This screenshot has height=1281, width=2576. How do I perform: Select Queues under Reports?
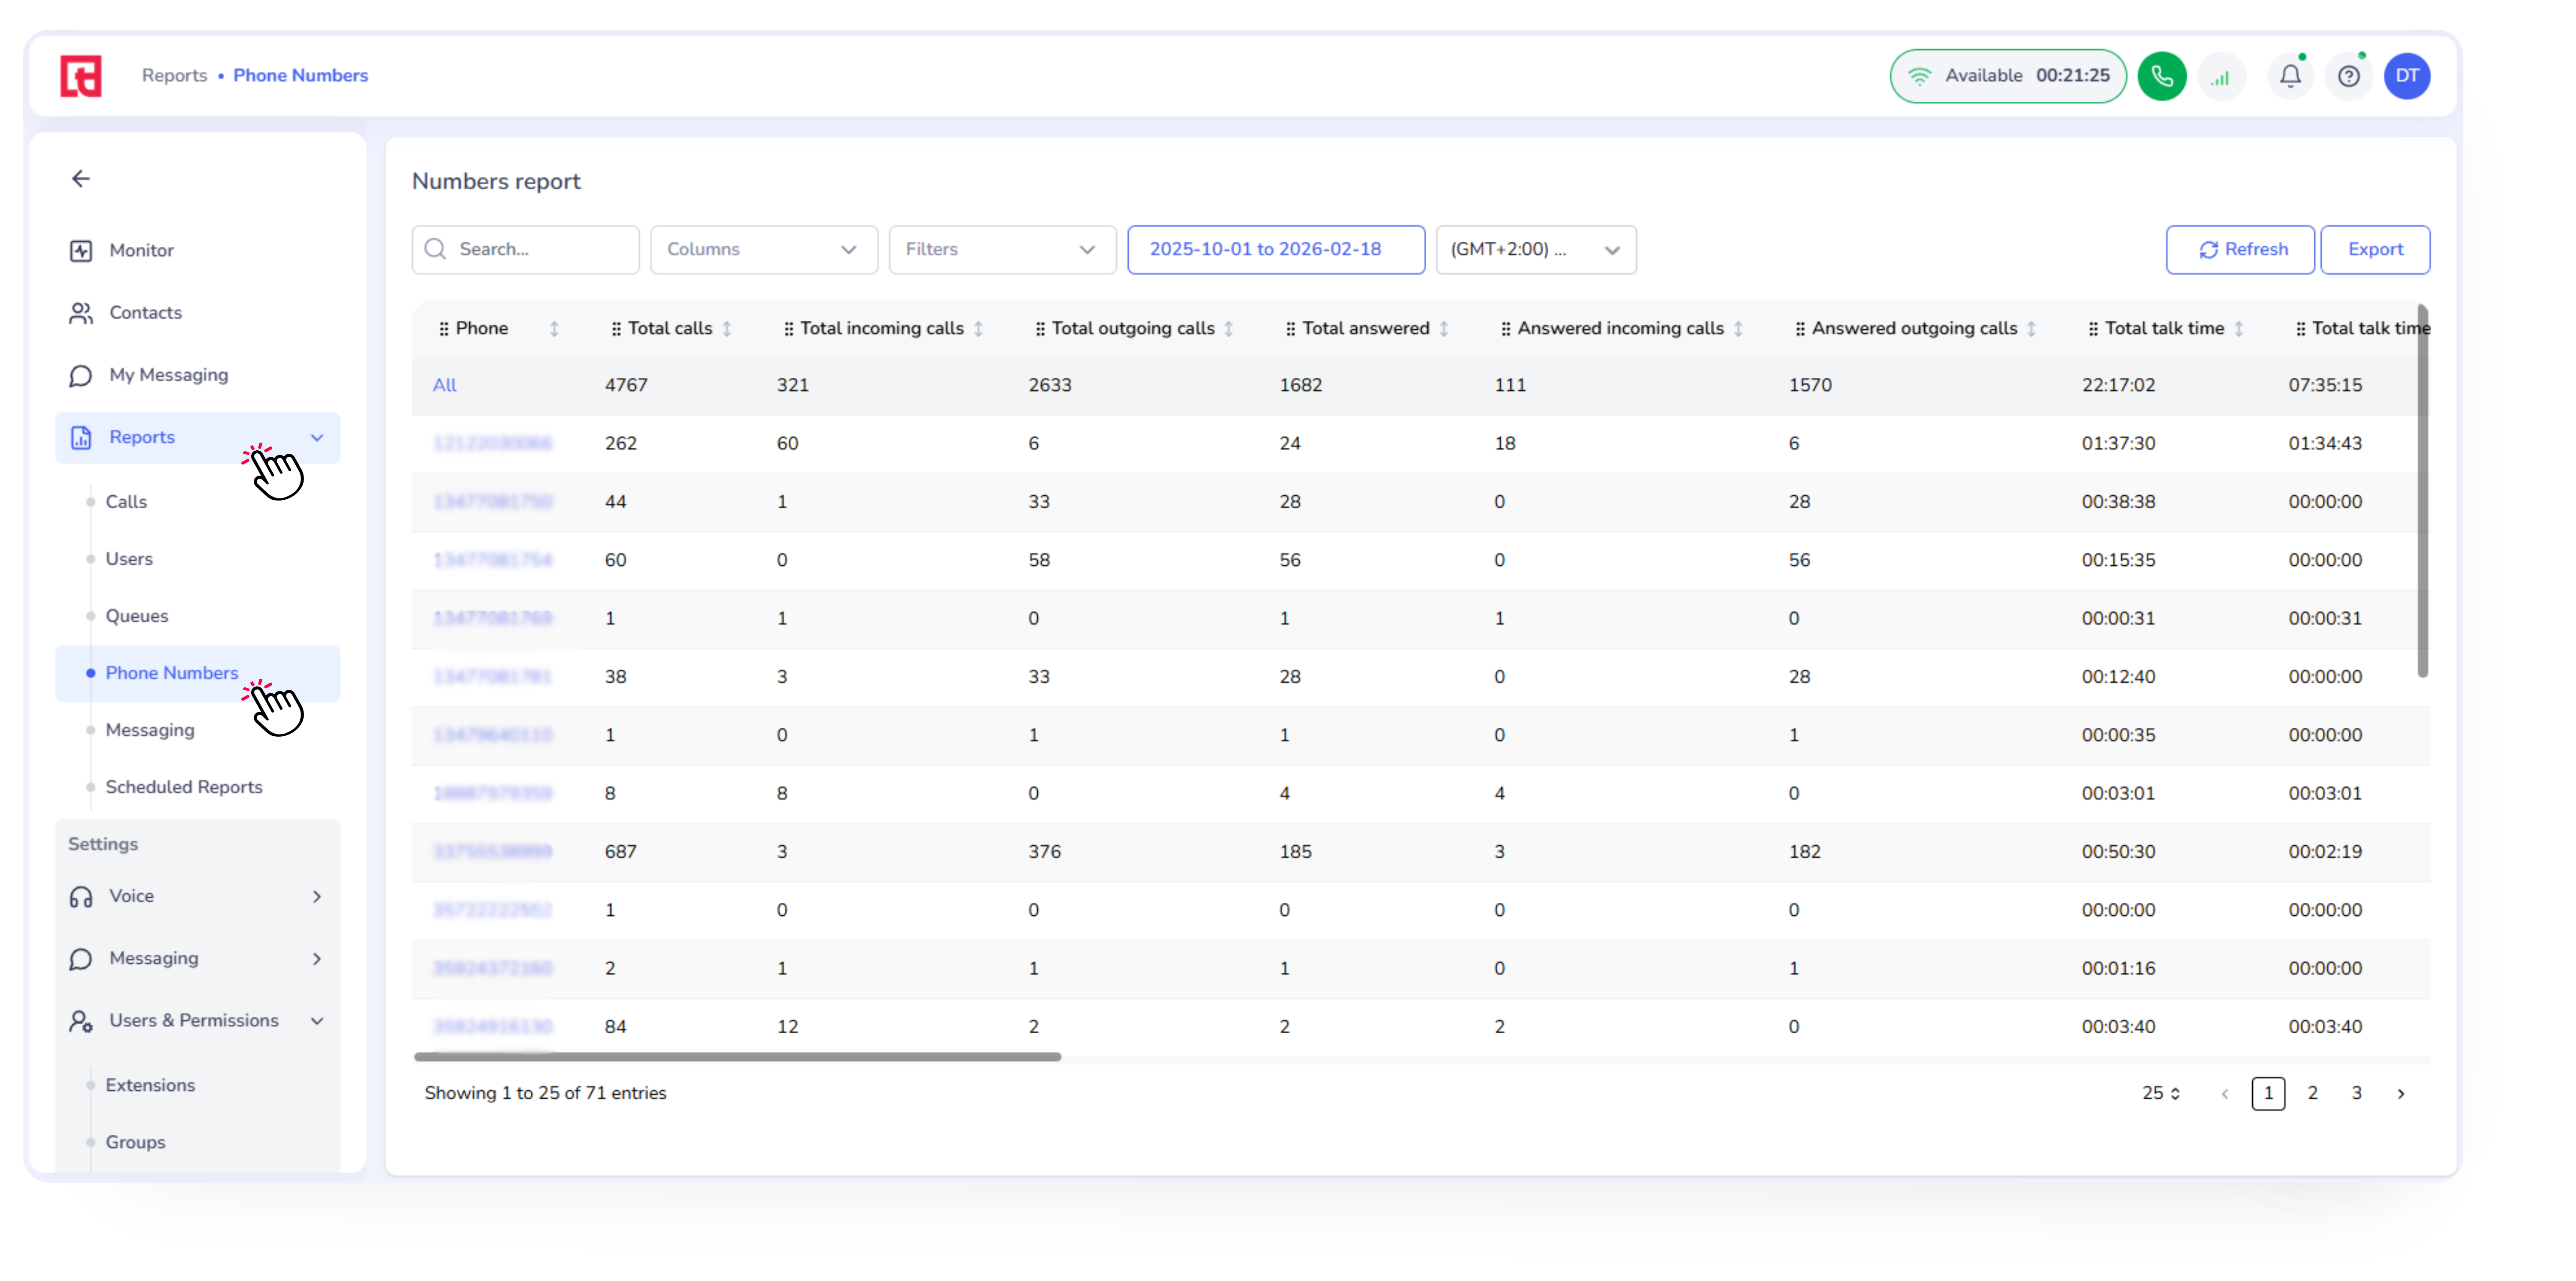(137, 616)
